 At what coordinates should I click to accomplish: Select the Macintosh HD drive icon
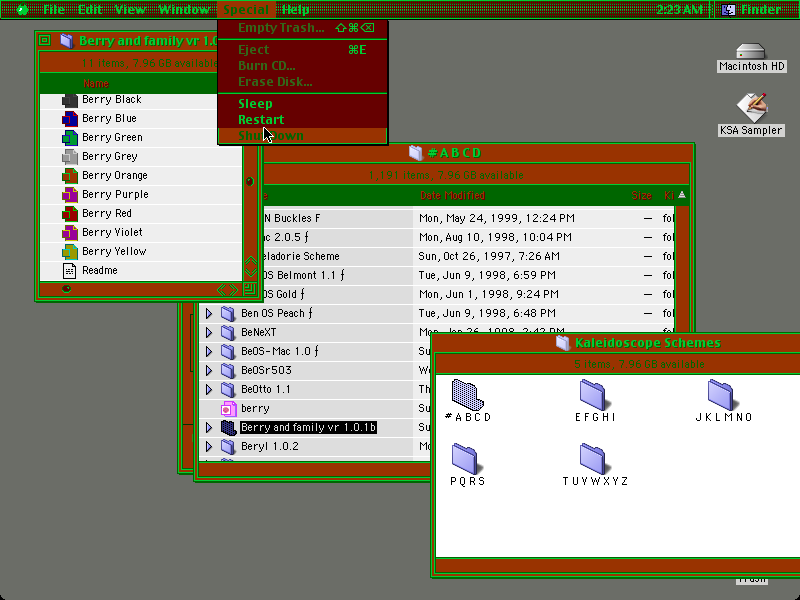(751, 52)
